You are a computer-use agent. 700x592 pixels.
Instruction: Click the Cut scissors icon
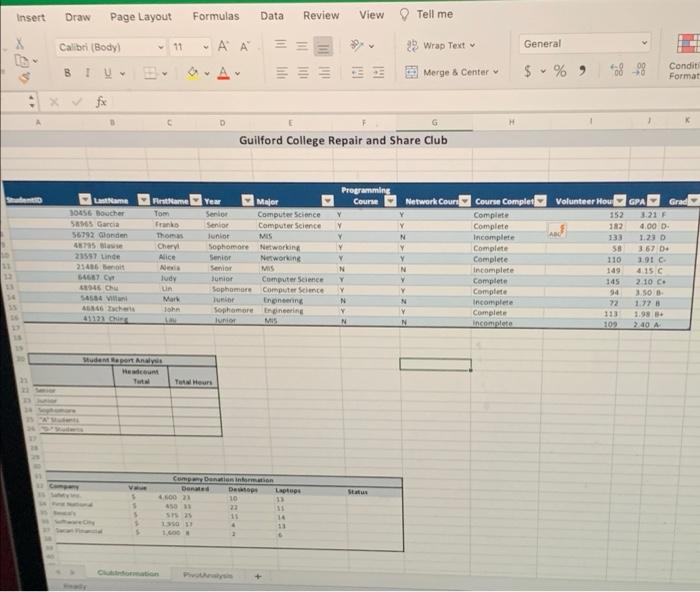(20, 43)
